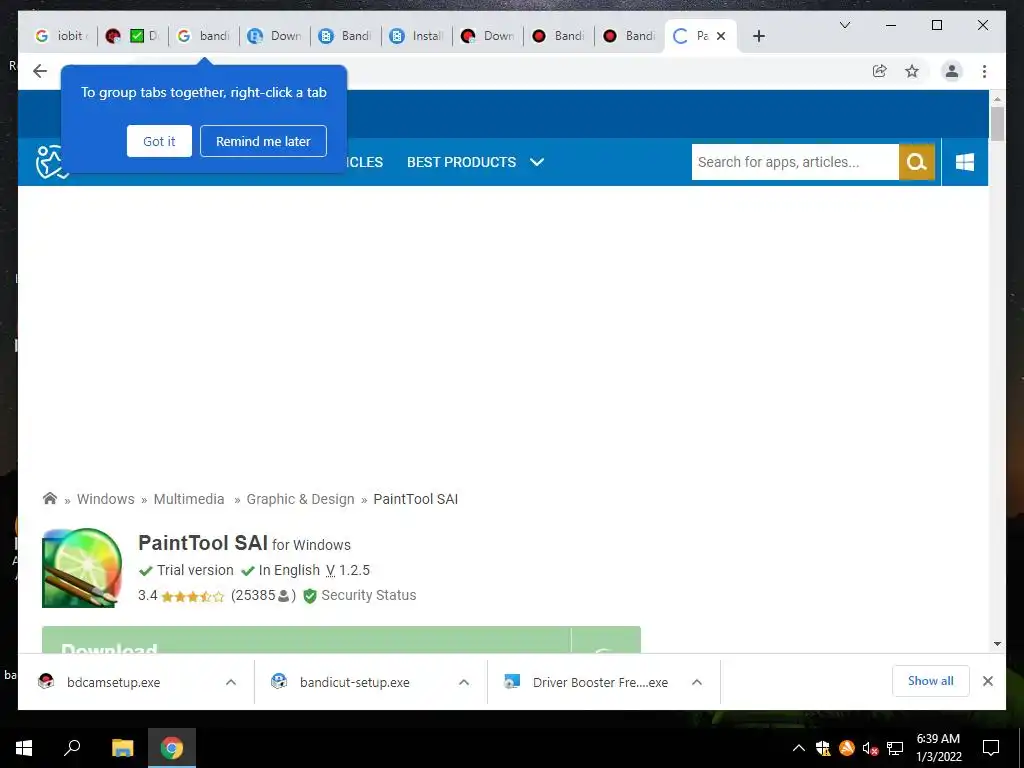Switch to the Install tab
This screenshot has height=768, width=1024.
(417, 36)
